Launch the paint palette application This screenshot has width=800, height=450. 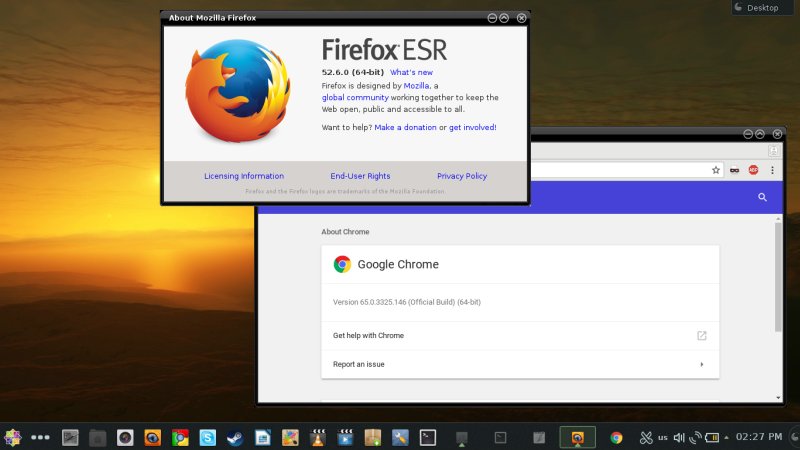click(290, 437)
